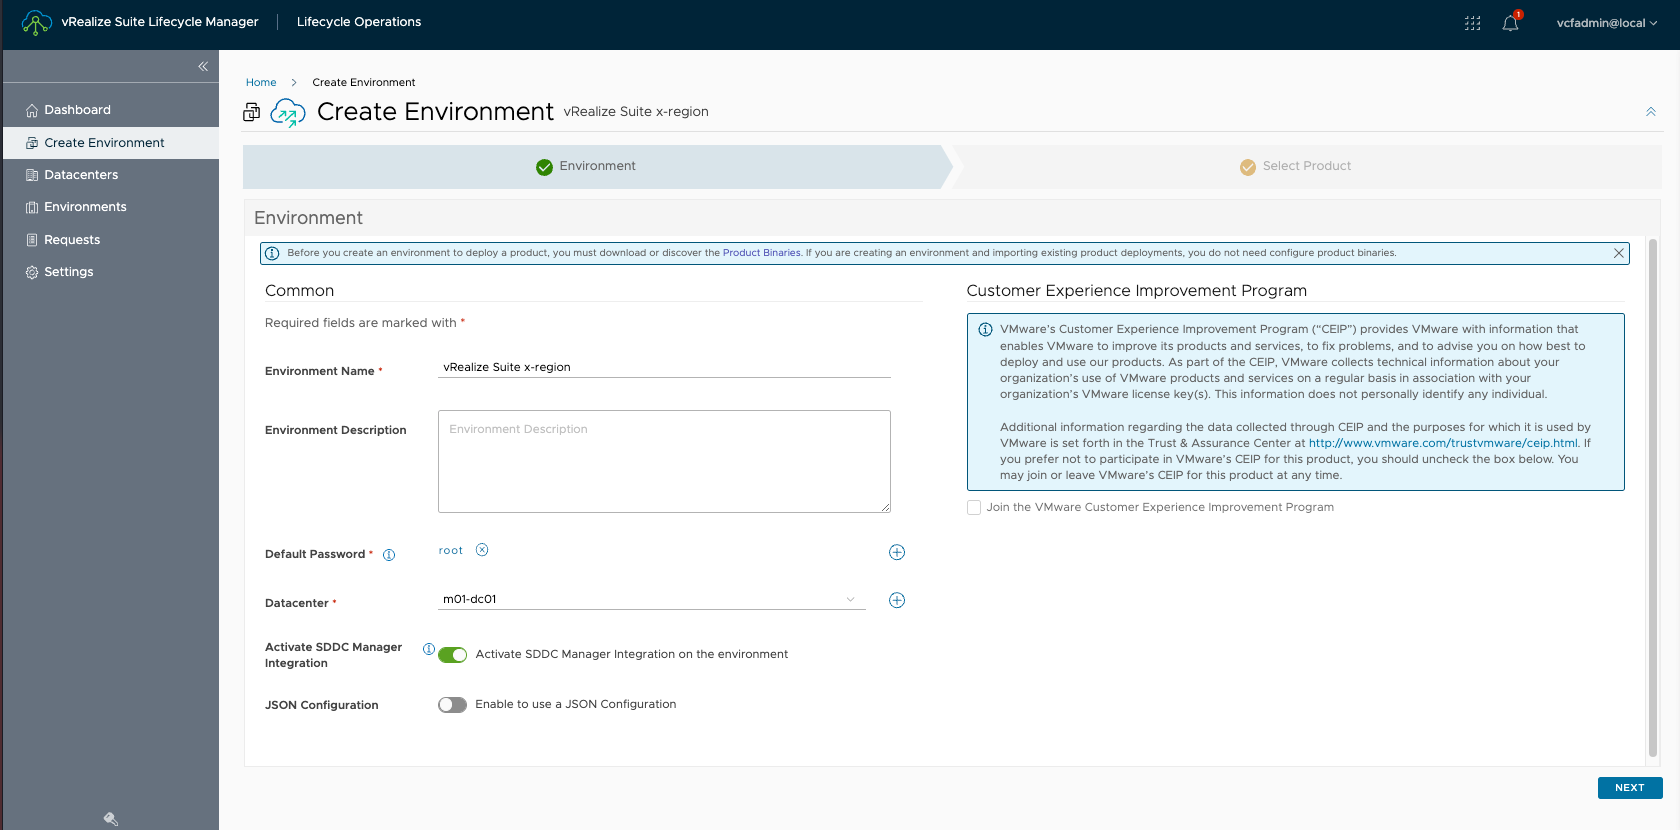The height and width of the screenshot is (830, 1680).
Task: Click the CEIP info icon
Action: pos(985,330)
